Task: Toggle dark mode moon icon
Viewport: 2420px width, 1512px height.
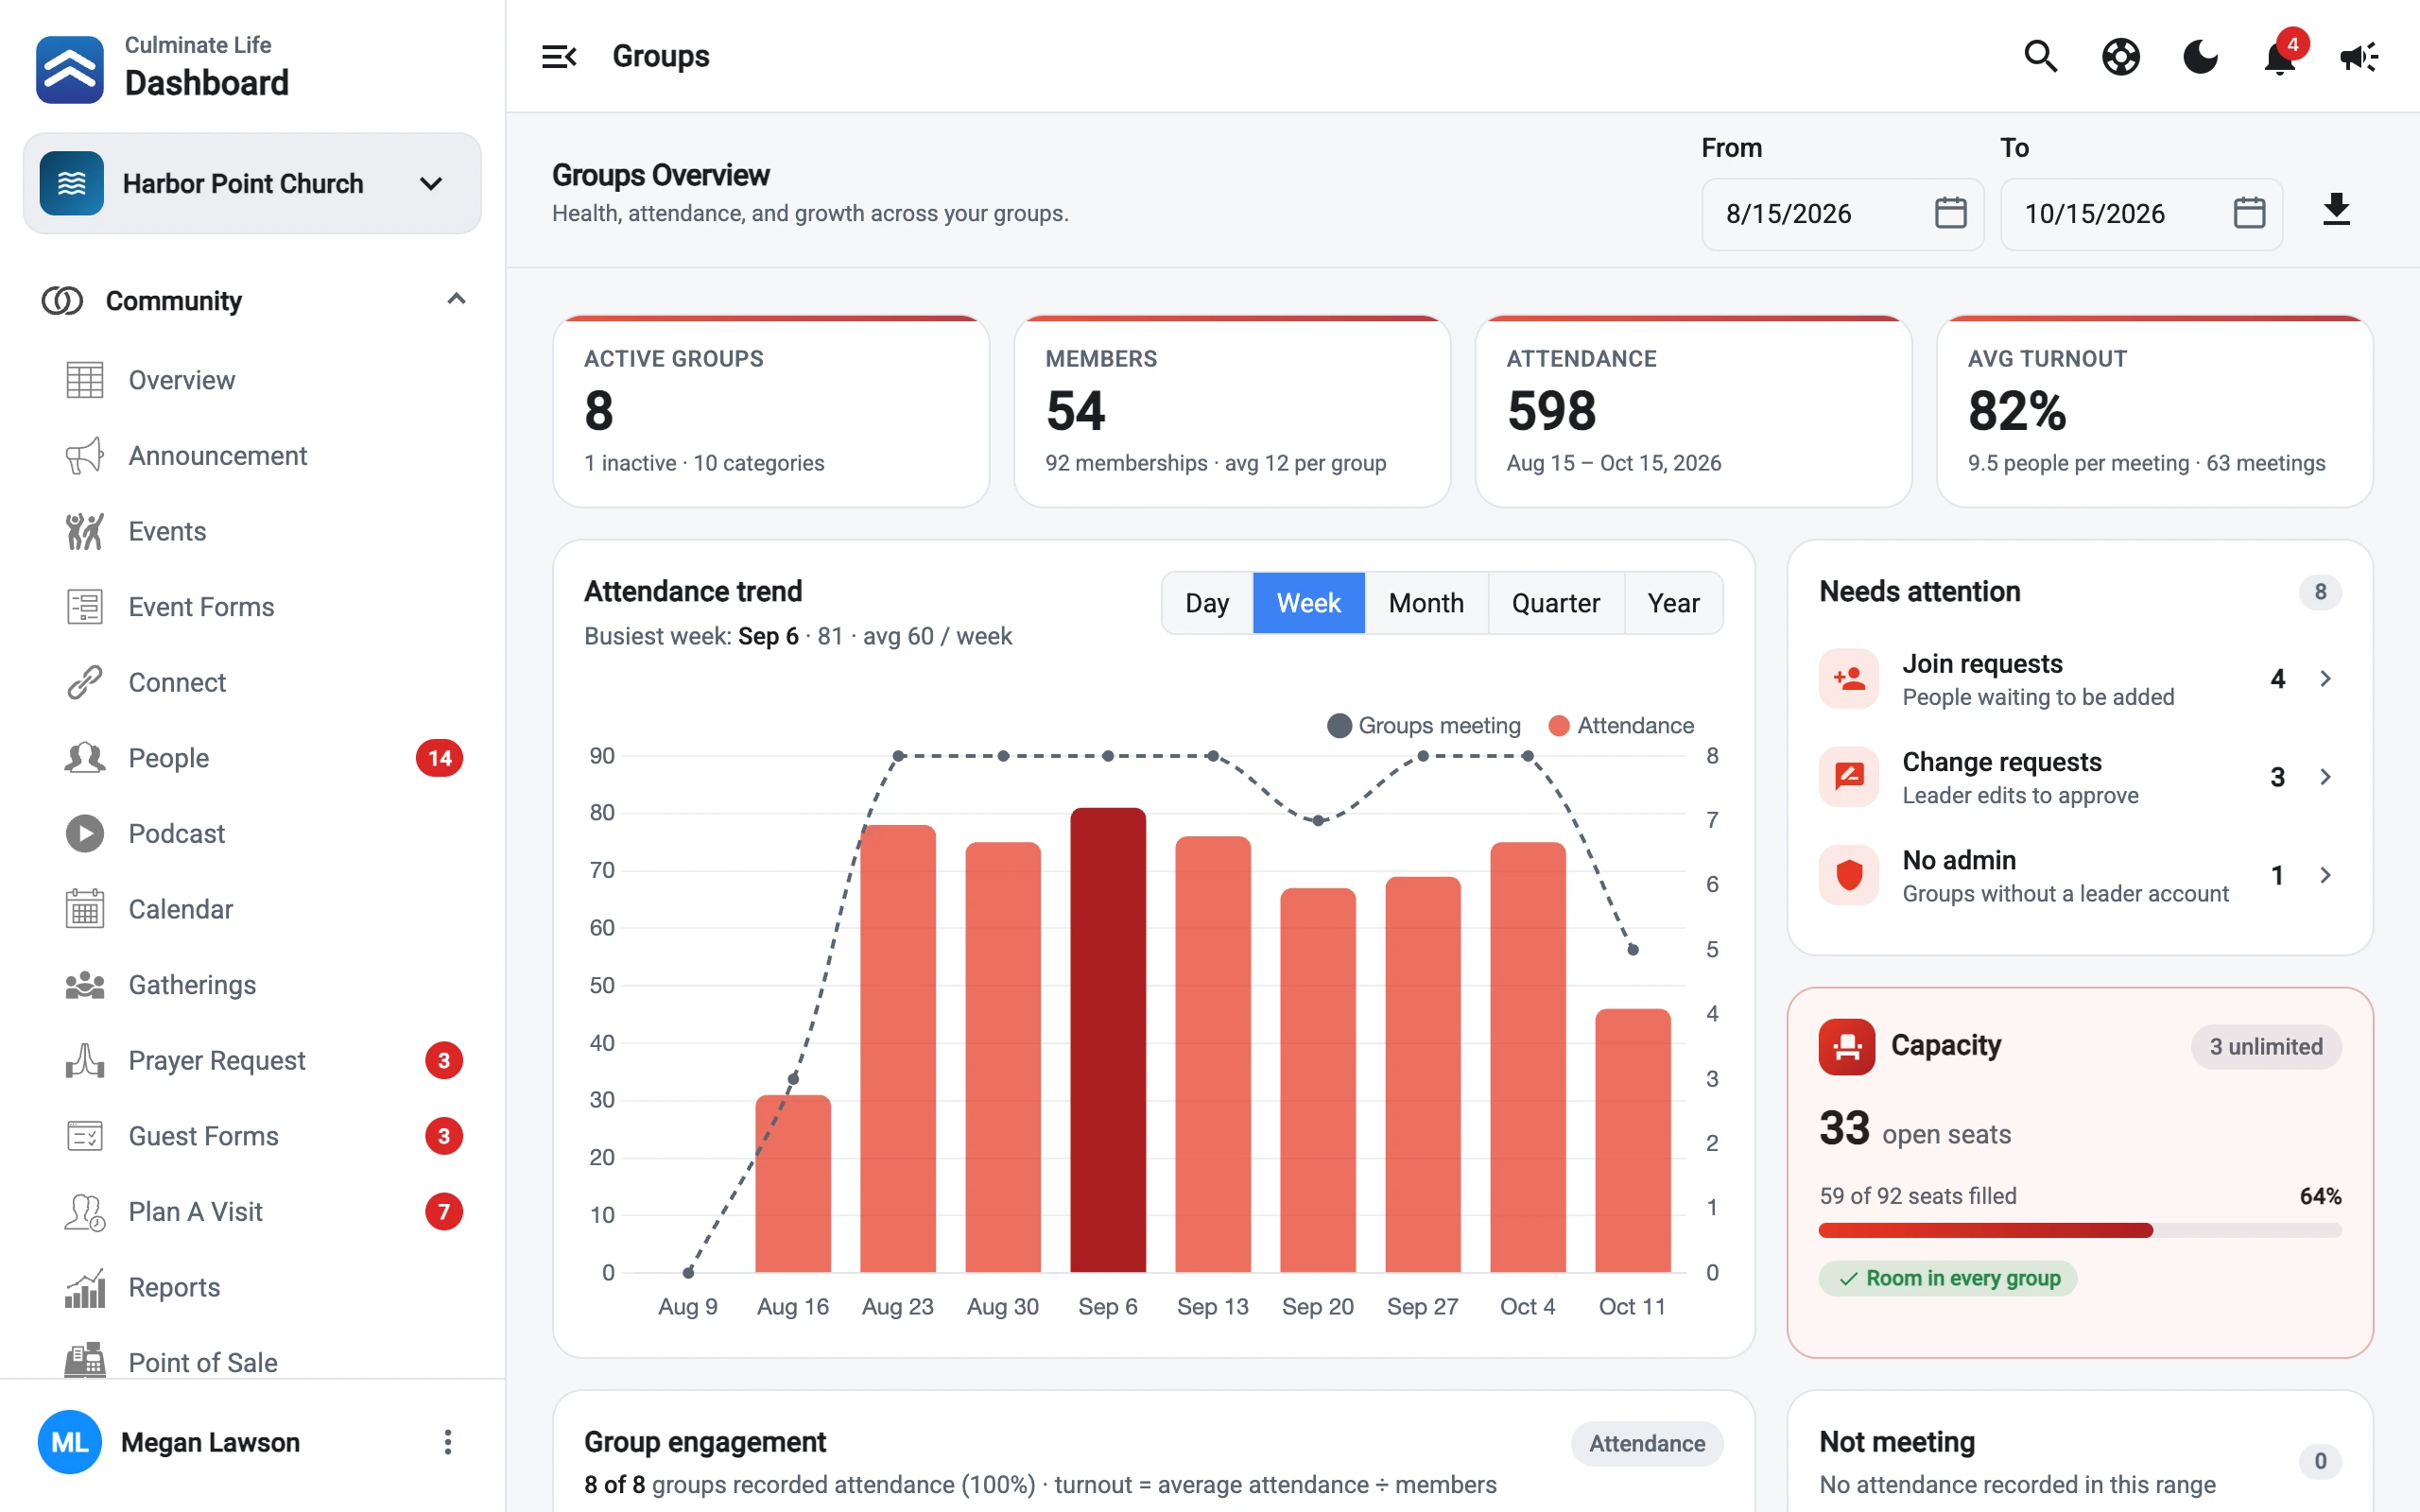Action: (2200, 56)
